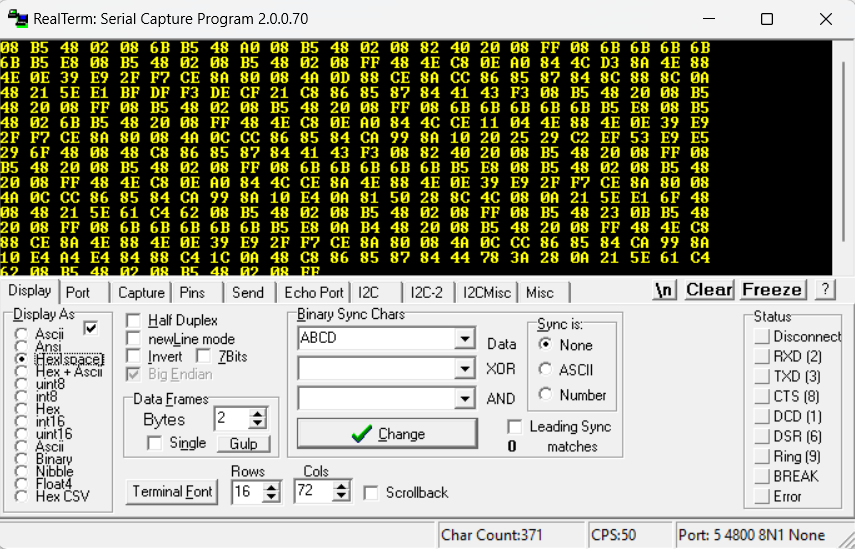This screenshot has width=855, height=549.
Task: Open the I2CMisc tab
Action: (487, 293)
